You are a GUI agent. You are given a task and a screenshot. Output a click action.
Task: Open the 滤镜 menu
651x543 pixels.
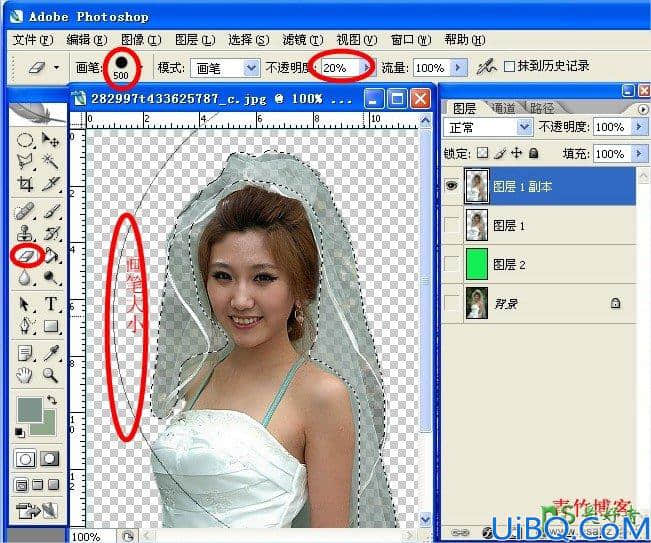(303, 40)
